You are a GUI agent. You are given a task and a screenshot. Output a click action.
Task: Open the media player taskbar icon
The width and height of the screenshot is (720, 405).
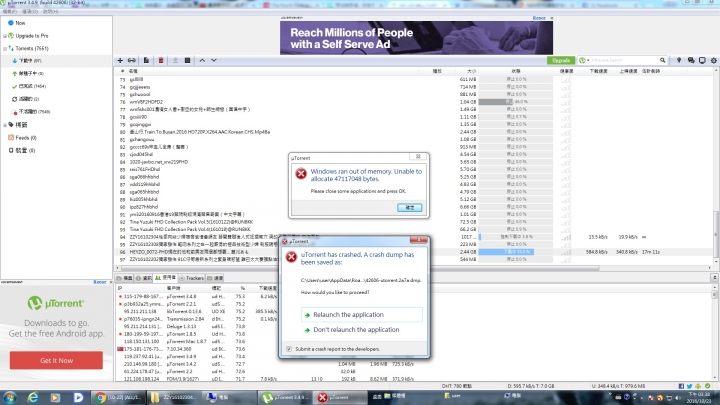(x=55, y=397)
